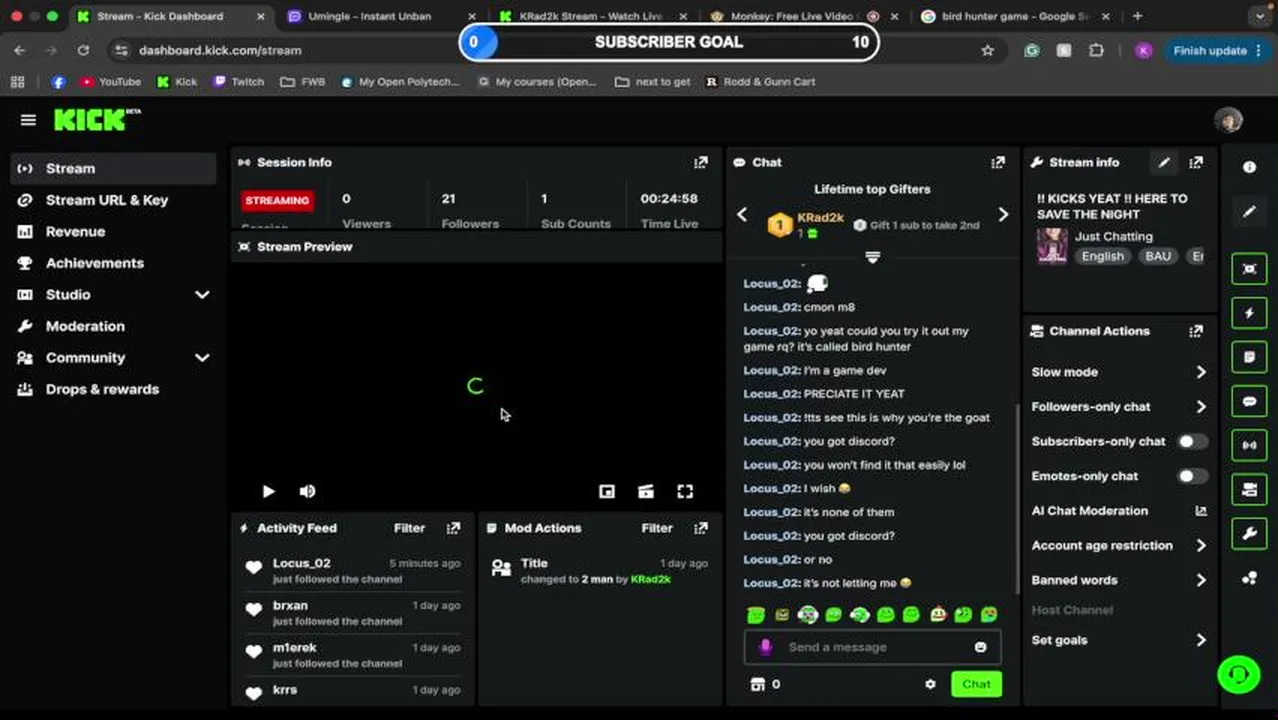Click the Kick logo
Viewport: 1278px width, 720px height.
pyautogui.click(x=96, y=120)
